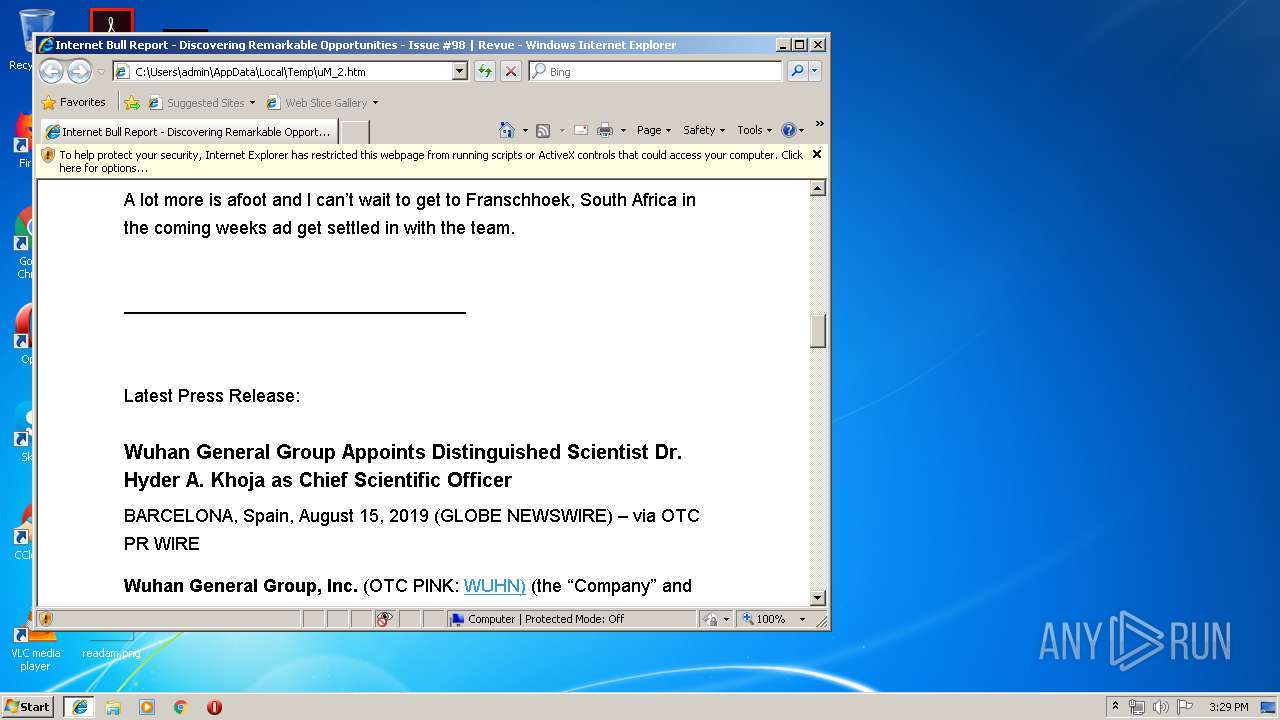Click the vertical scrollbar up arrow

coord(818,188)
